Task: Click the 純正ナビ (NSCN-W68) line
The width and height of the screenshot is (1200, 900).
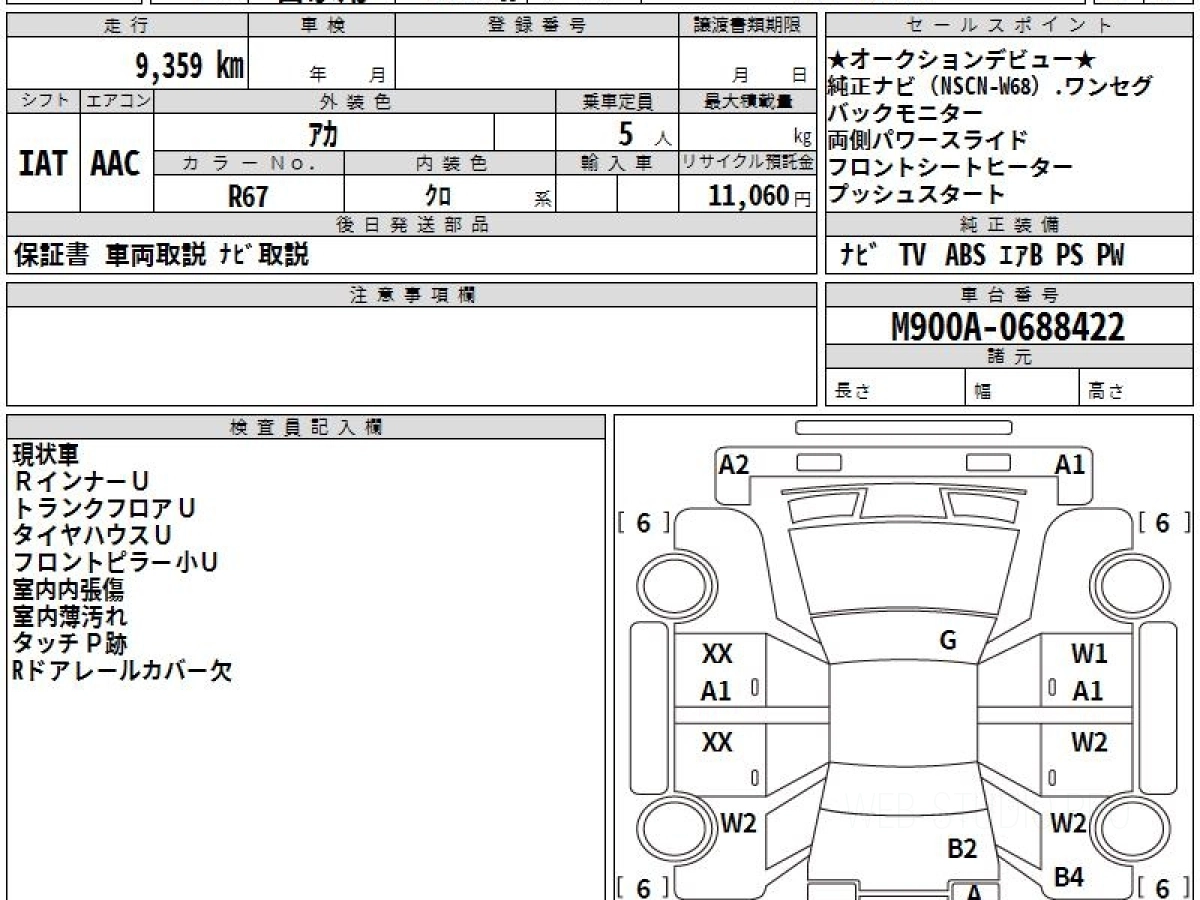Action: (x=990, y=86)
